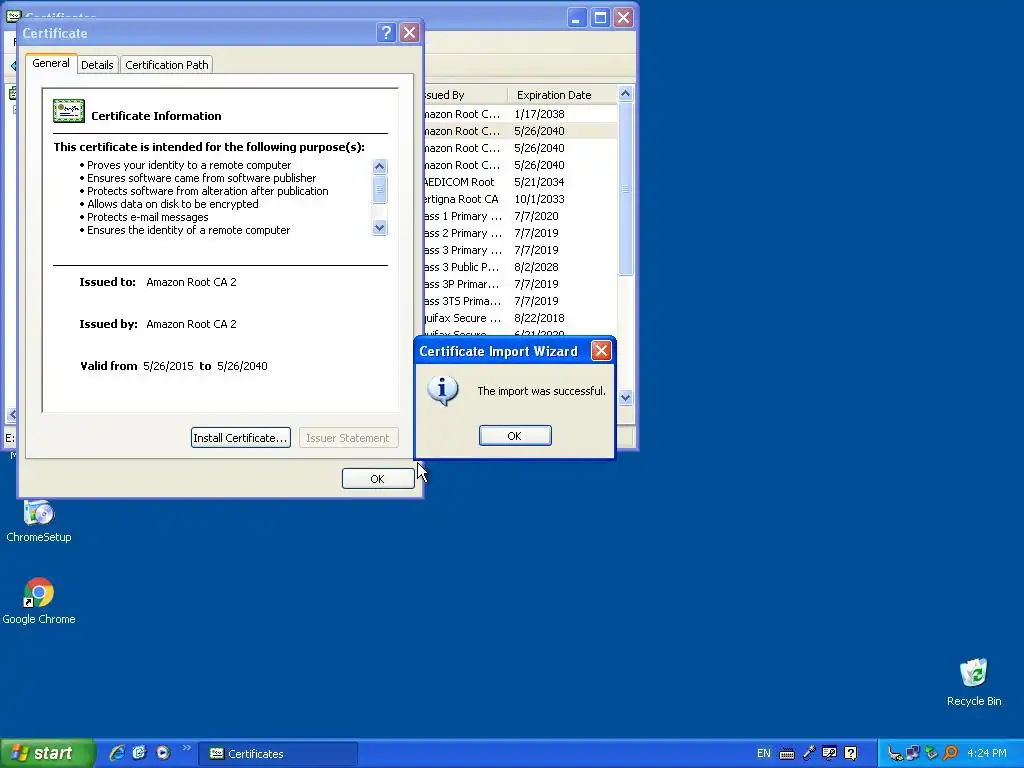The height and width of the screenshot is (768, 1024).
Task: Open the Recycle Bin desktop icon
Action: [974, 682]
